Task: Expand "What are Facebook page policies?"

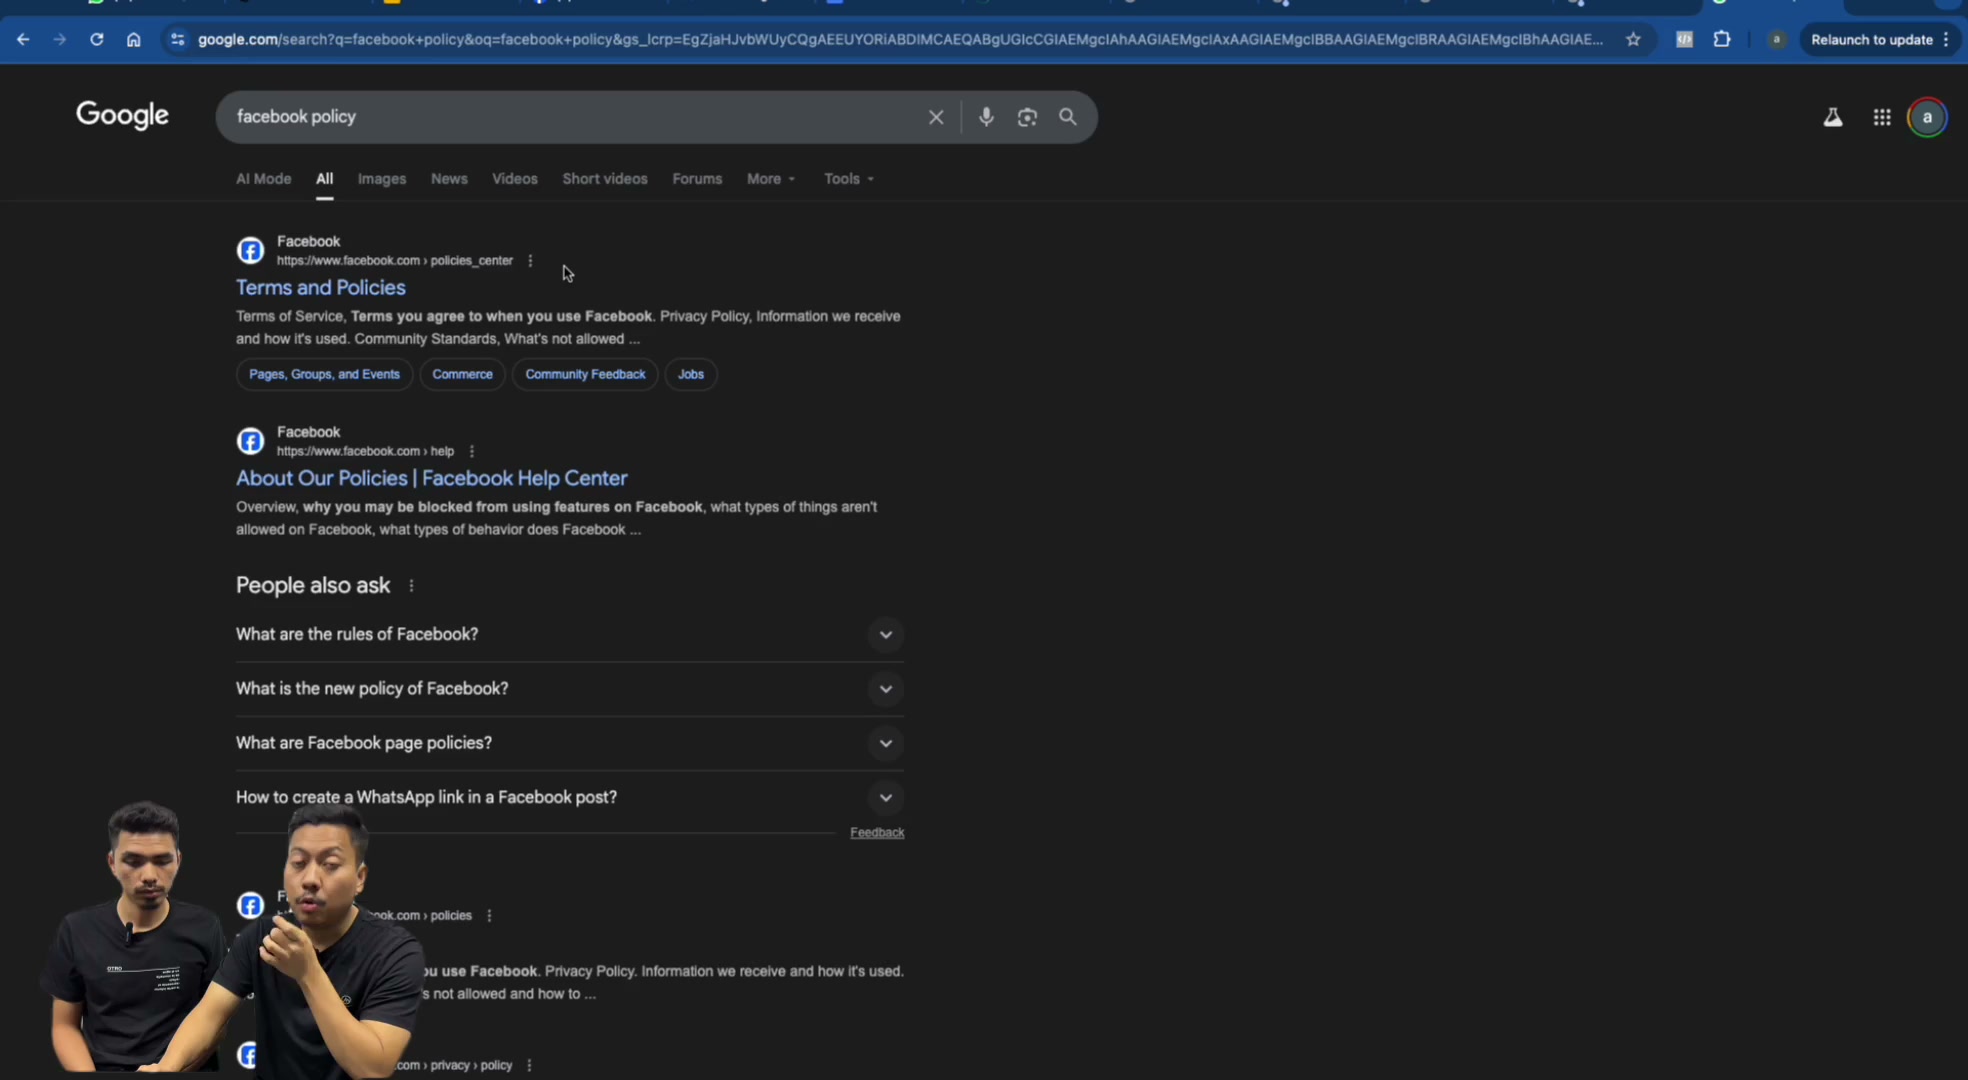Action: [x=570, y=743]
